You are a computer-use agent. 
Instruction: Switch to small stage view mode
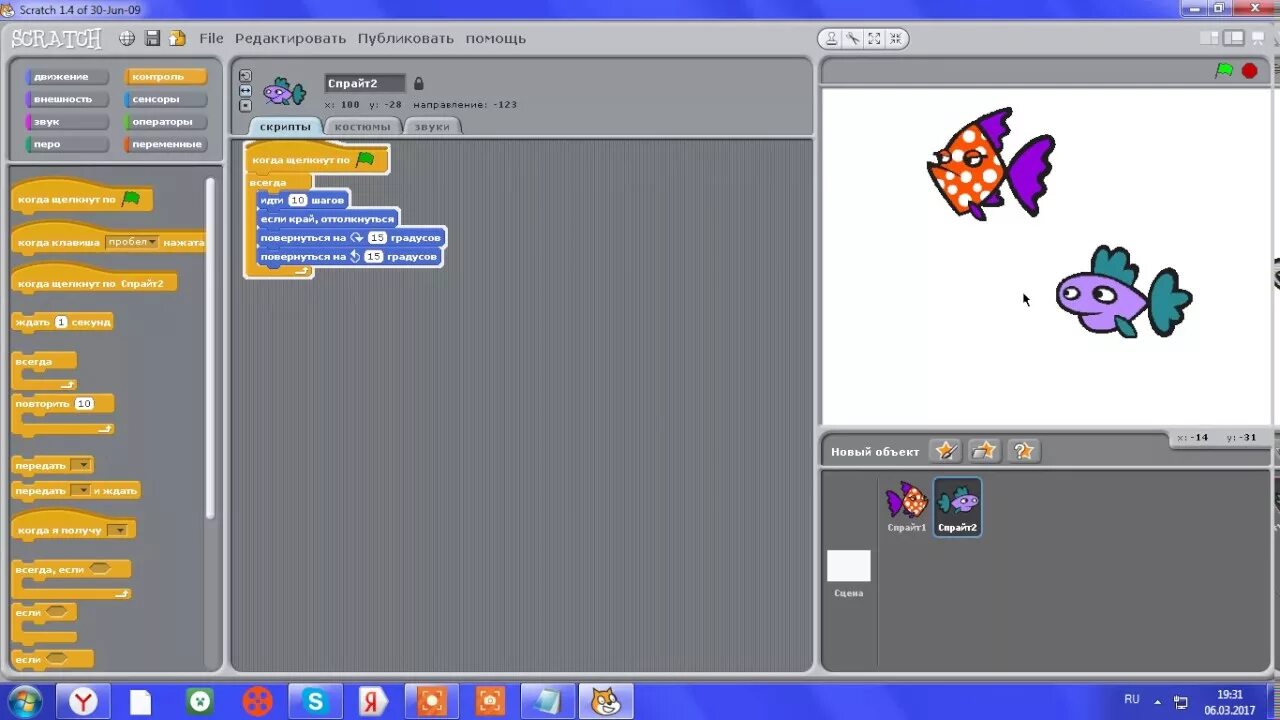(1210, 38)
